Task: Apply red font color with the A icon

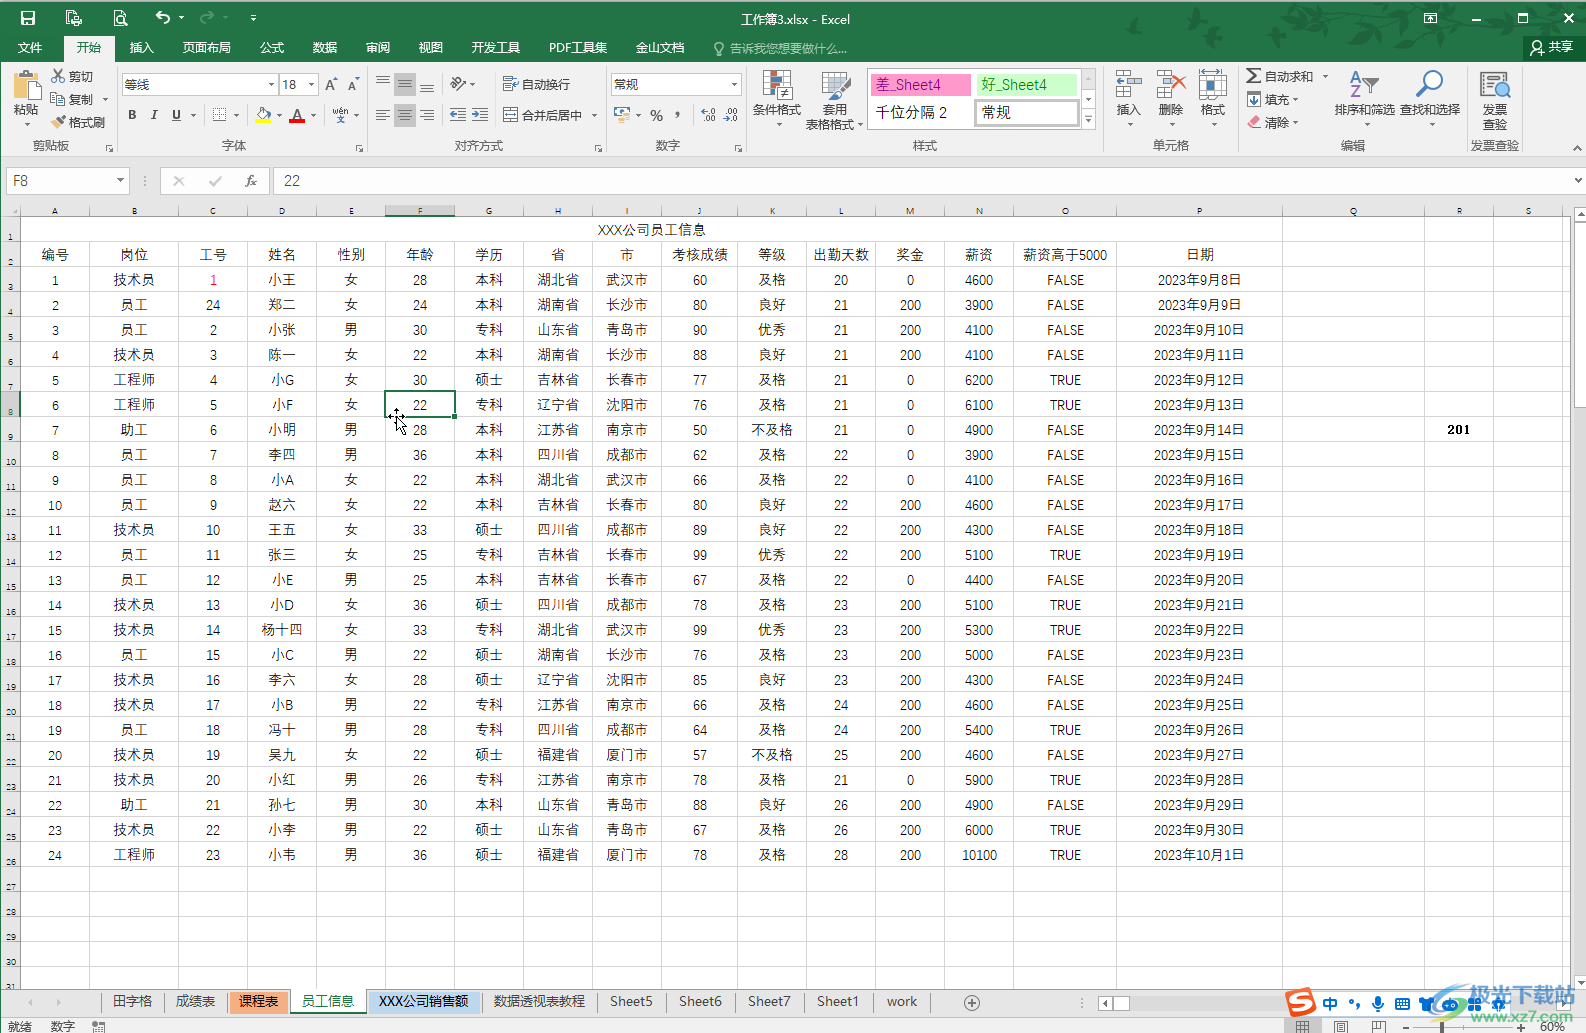Action: [x=297, y=115]
